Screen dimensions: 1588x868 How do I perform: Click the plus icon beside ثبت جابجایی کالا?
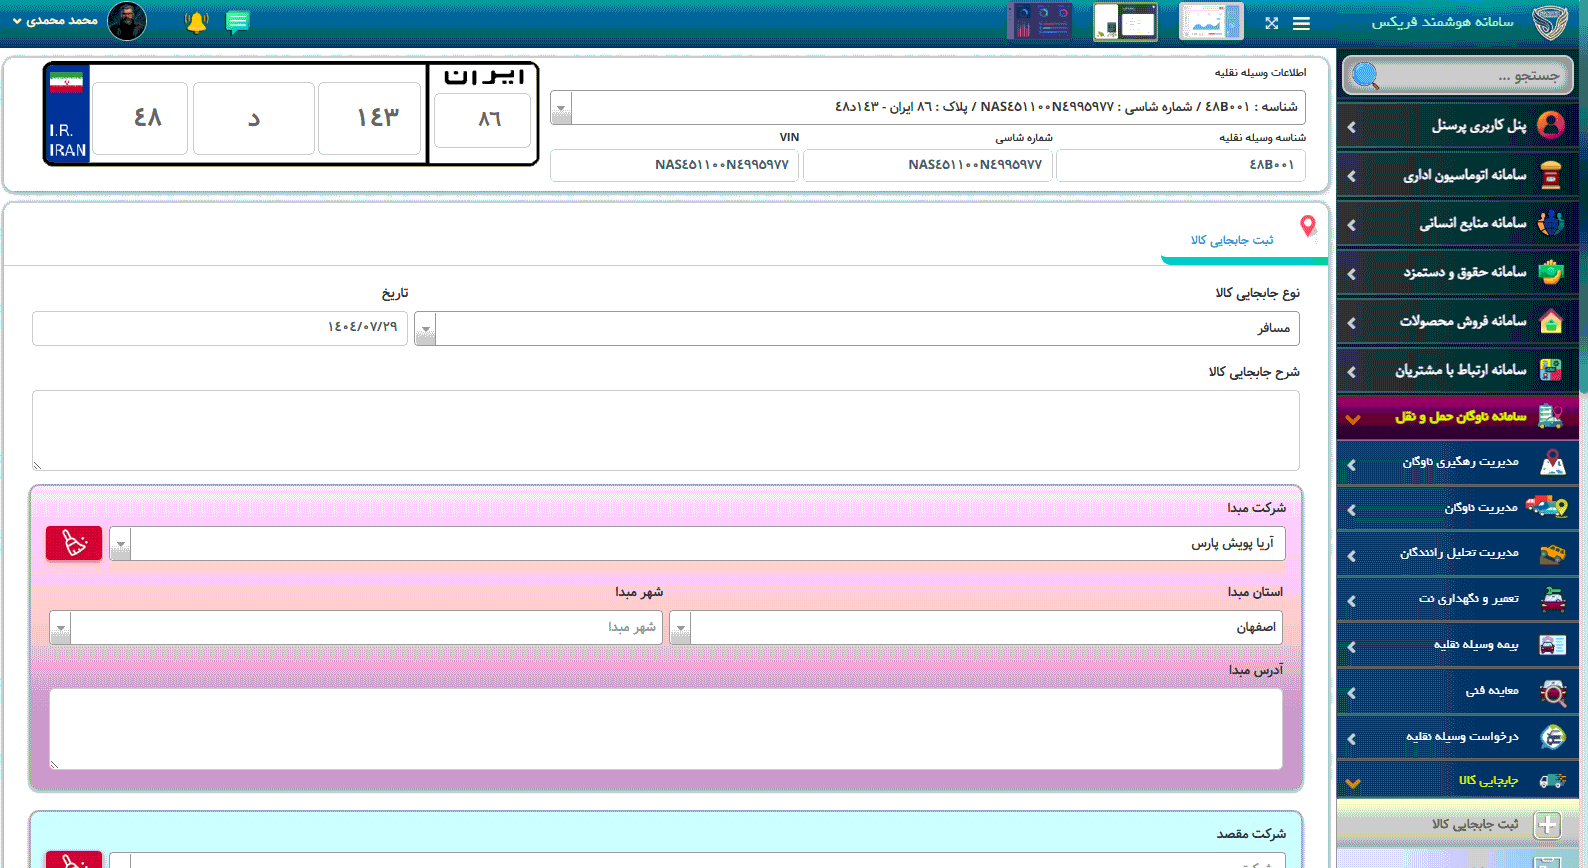coord(1547,825)
